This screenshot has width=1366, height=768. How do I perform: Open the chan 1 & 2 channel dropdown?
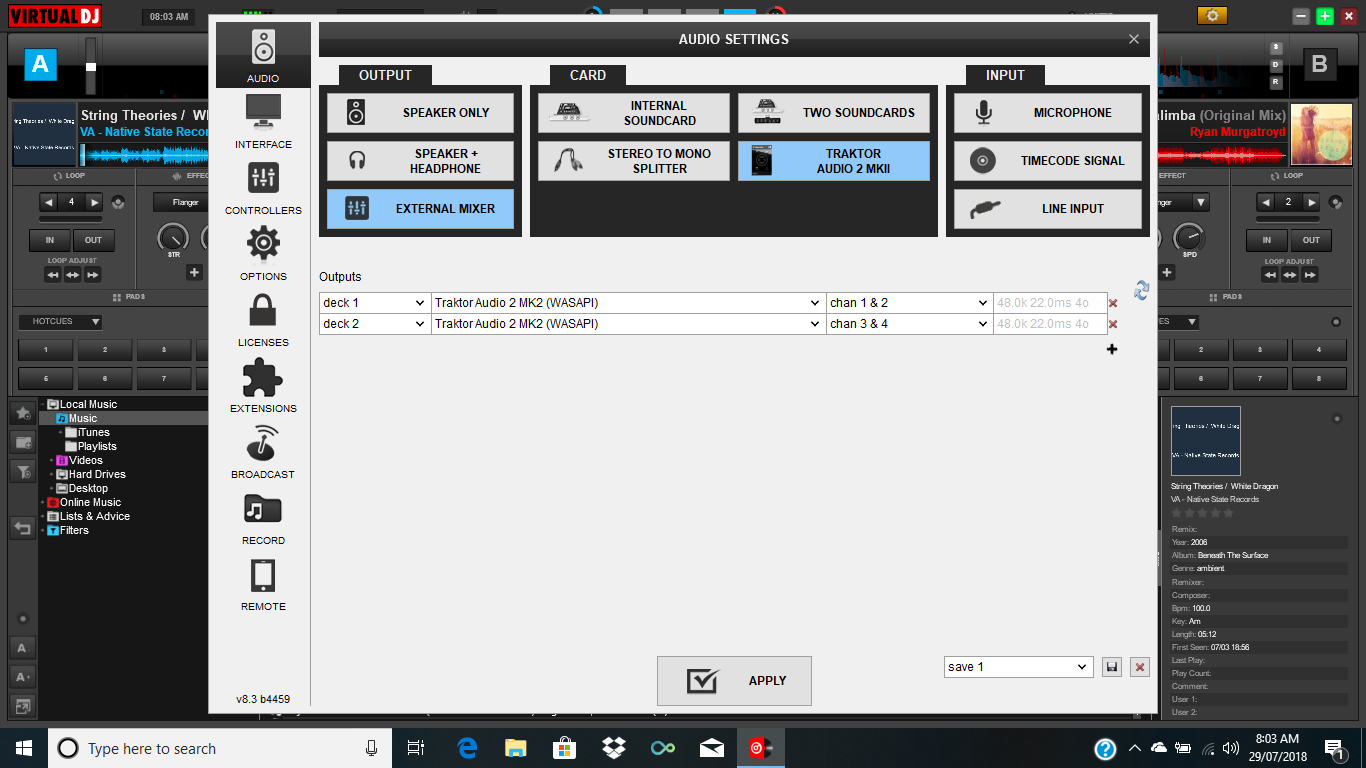[910, 303]
